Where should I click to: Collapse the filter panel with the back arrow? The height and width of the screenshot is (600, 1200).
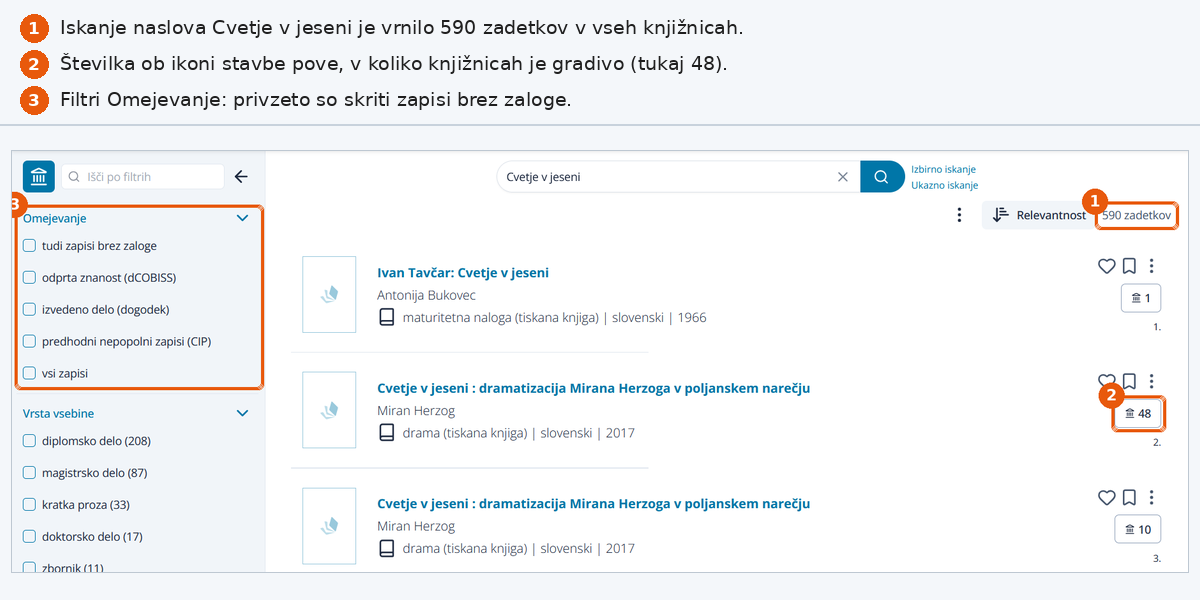click(241, 177)
